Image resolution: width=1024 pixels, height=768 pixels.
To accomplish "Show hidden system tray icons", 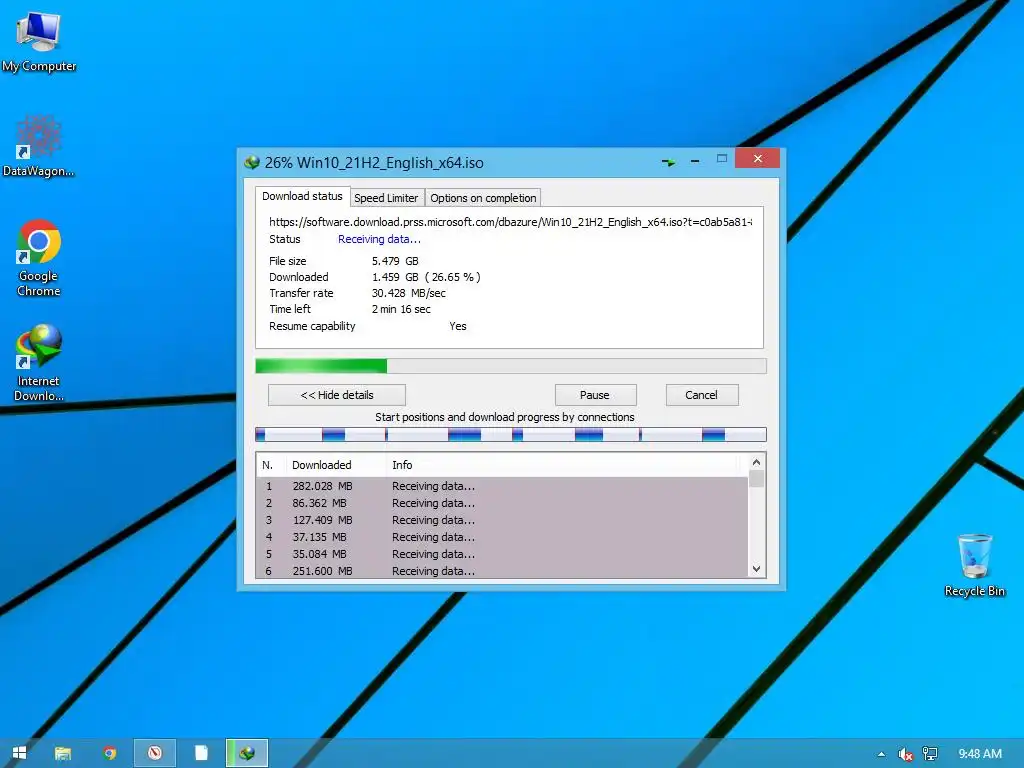I will coord(881,754).
